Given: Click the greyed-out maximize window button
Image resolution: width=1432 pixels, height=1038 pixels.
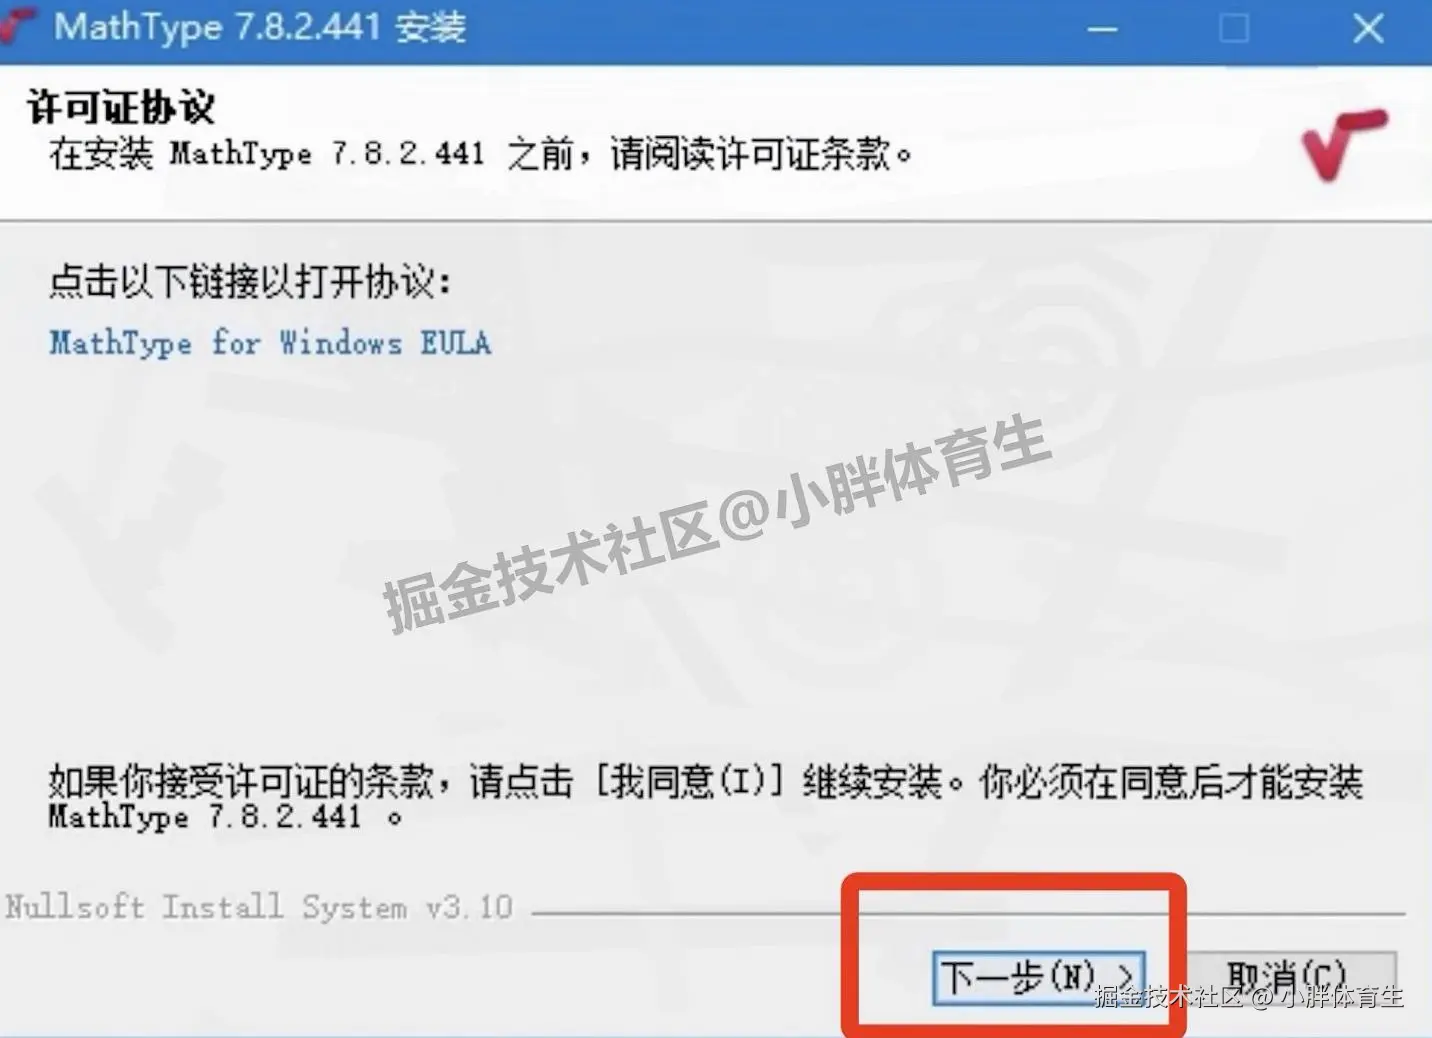Looking at the screenshot, I should tap(1235, 28).
